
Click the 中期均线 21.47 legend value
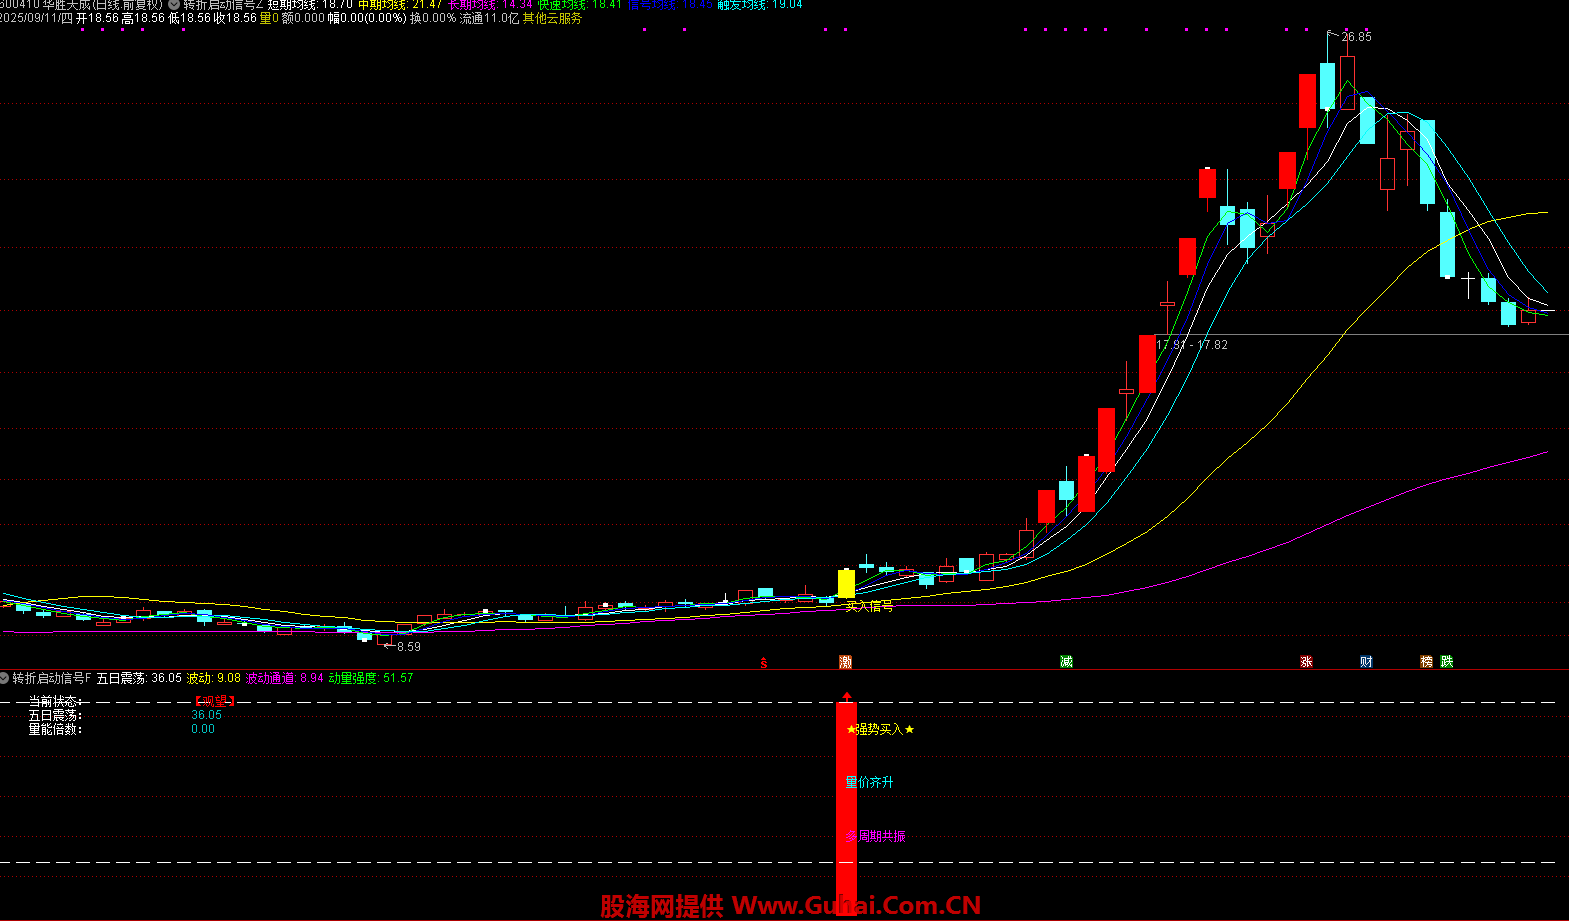pos(400,5)
